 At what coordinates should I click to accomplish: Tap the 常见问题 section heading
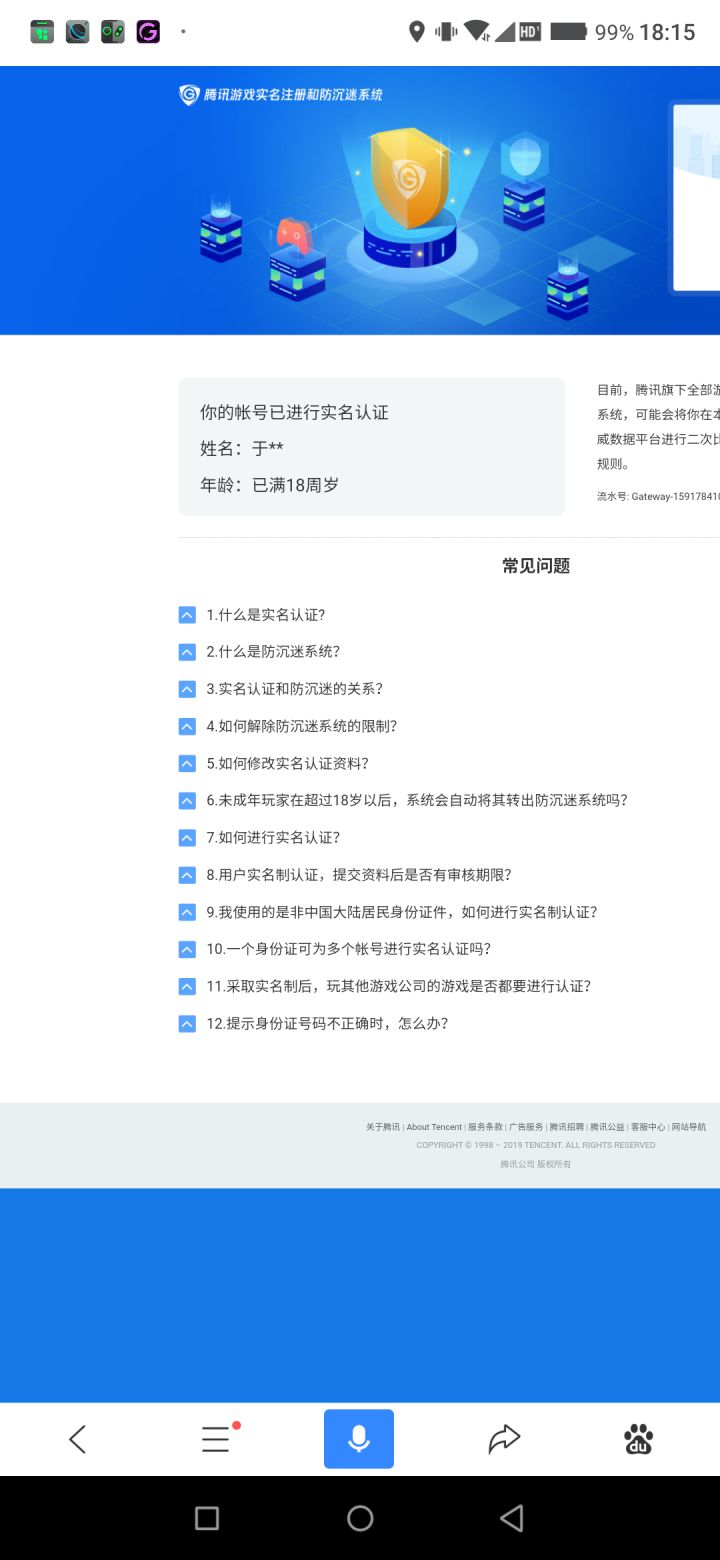coord(536,566)
